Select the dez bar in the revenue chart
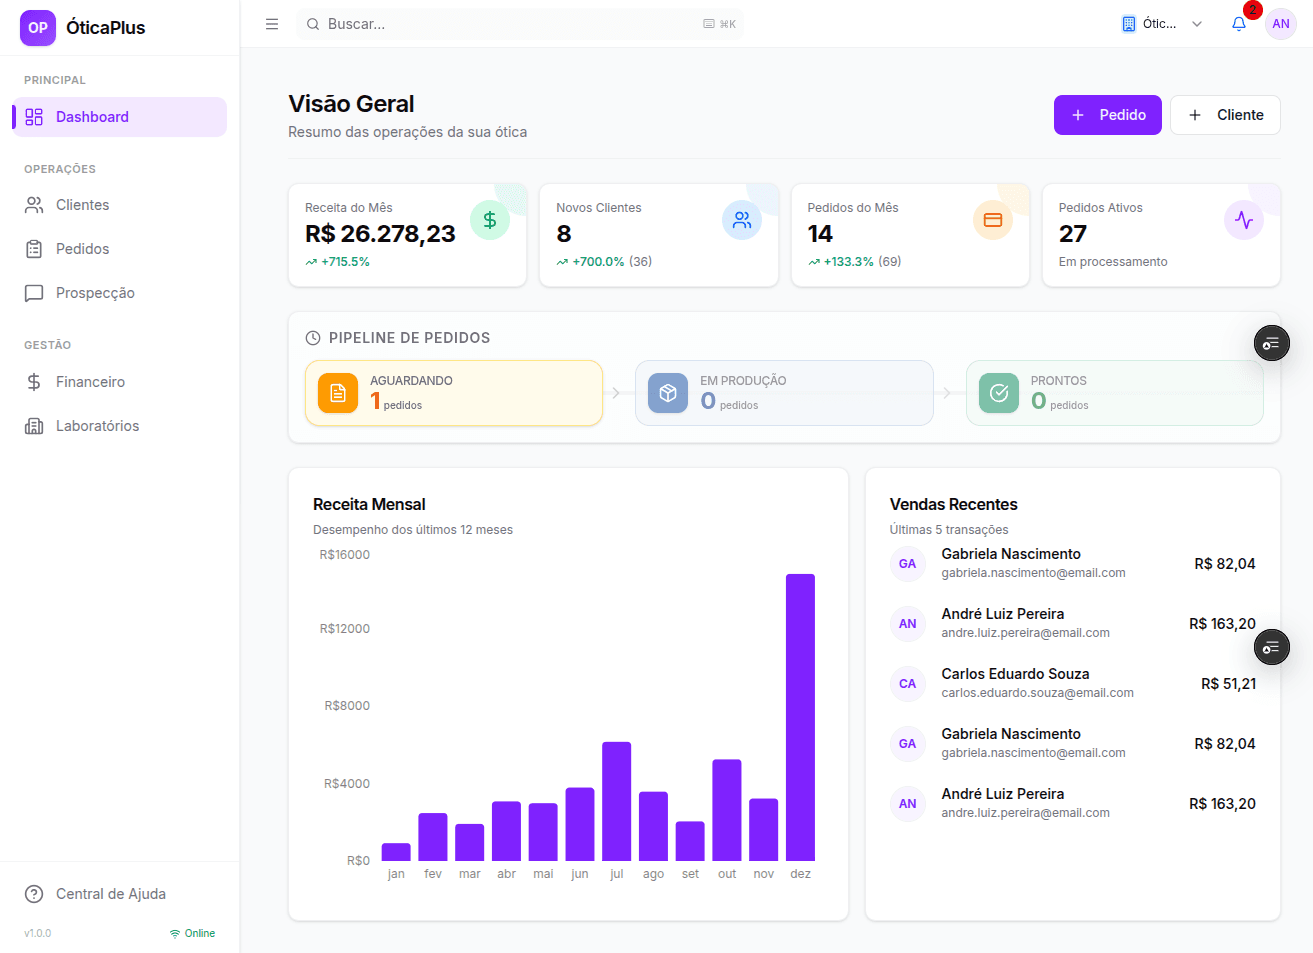1313x953 pixels. (x=800, y=717)
